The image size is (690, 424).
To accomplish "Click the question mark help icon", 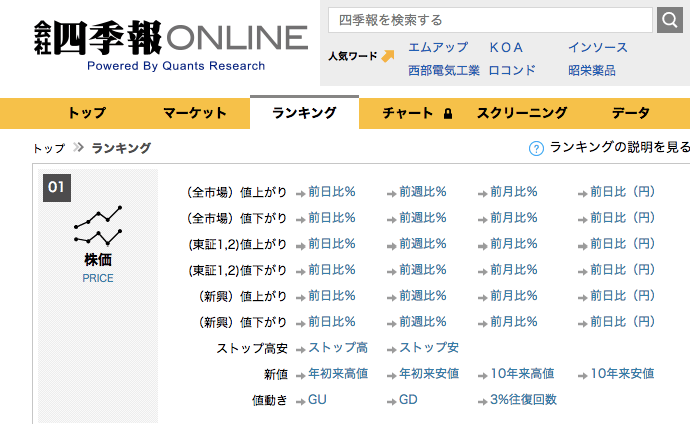I will pyautogui.click(x=536, y=148).
